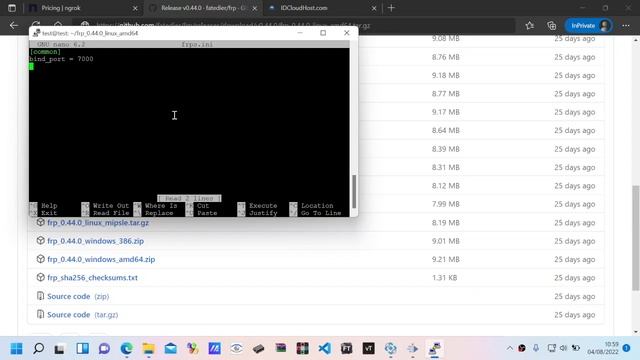Close the Pricing | ngrok tab
Viewport: 640px width, 360px height.
tap(135, 8)
